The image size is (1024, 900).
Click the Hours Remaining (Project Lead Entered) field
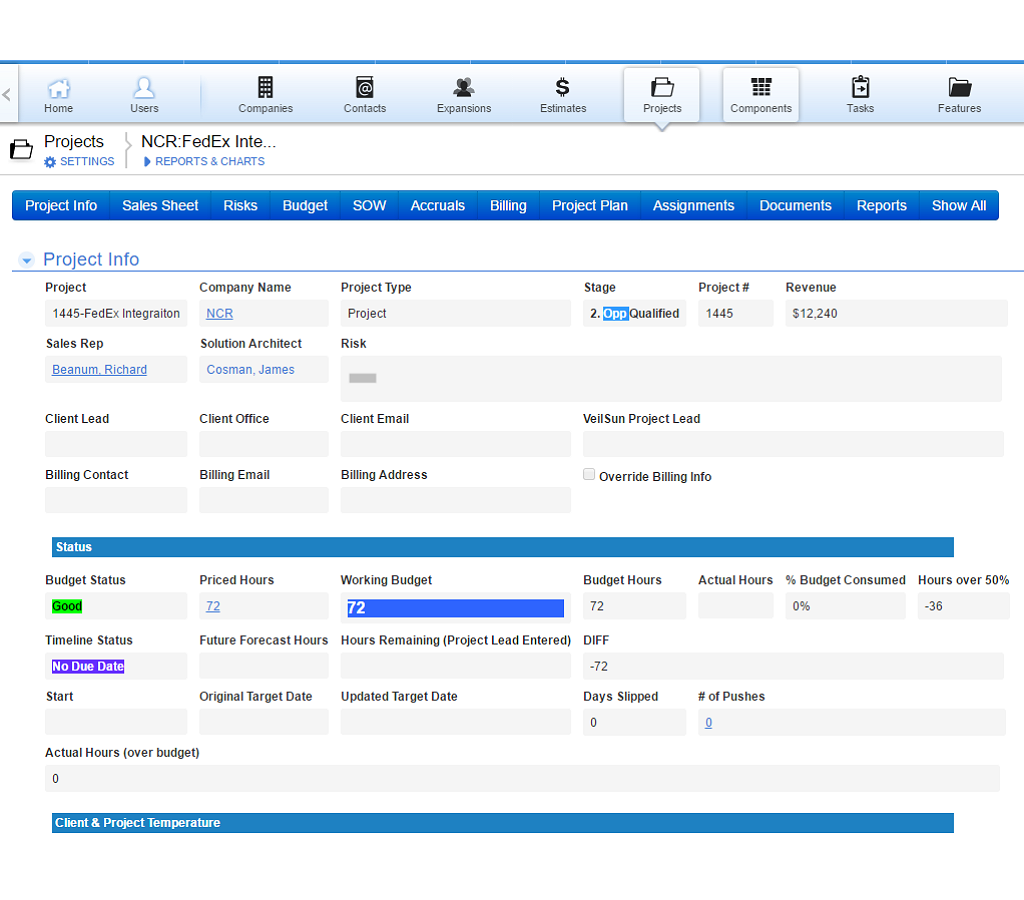pyautogui.click(x=456, y=666)
